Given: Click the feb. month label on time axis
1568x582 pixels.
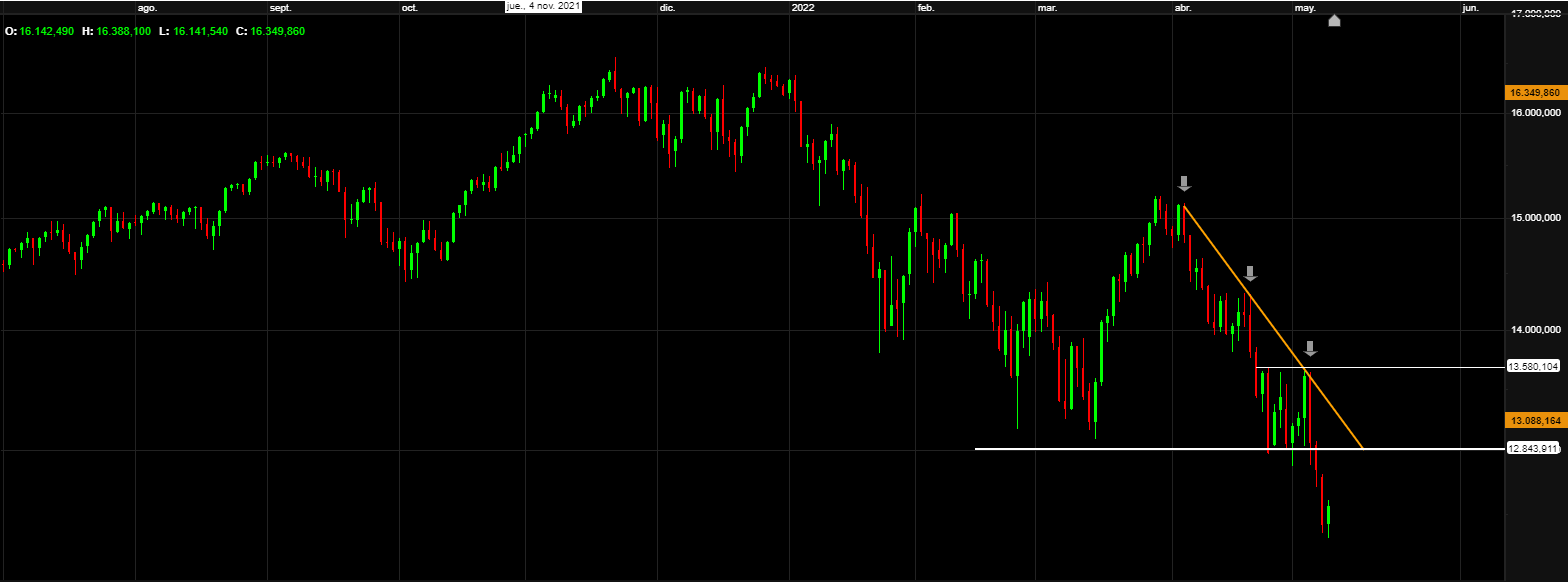Looking at the screenshot, I should click(x=926, y=7).
